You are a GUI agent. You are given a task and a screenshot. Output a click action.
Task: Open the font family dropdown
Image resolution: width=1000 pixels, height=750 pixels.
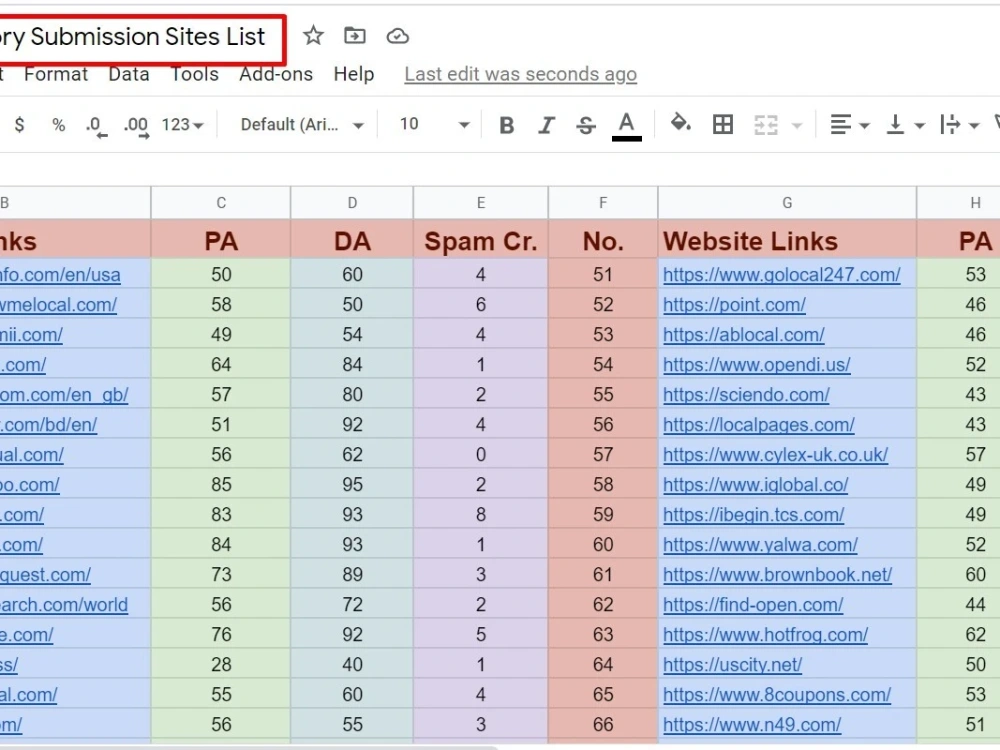[x=302, y=124]
